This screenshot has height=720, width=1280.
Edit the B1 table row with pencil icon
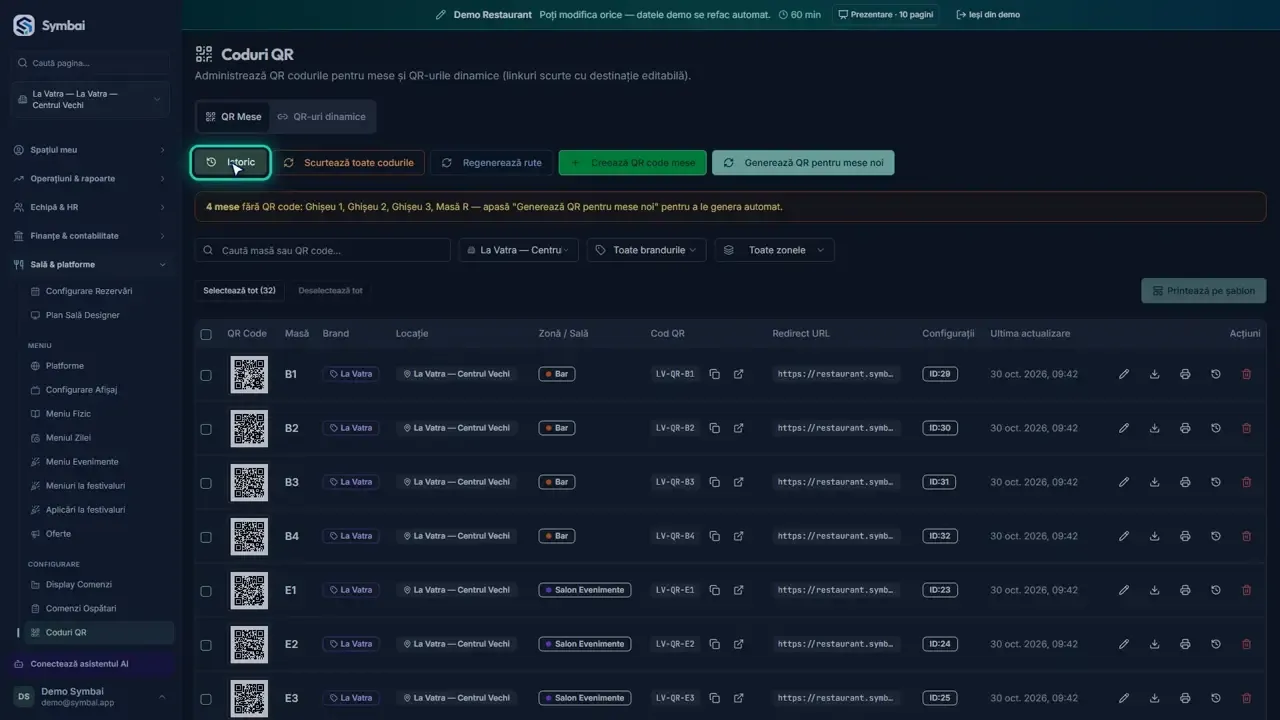click(1124, 374)
